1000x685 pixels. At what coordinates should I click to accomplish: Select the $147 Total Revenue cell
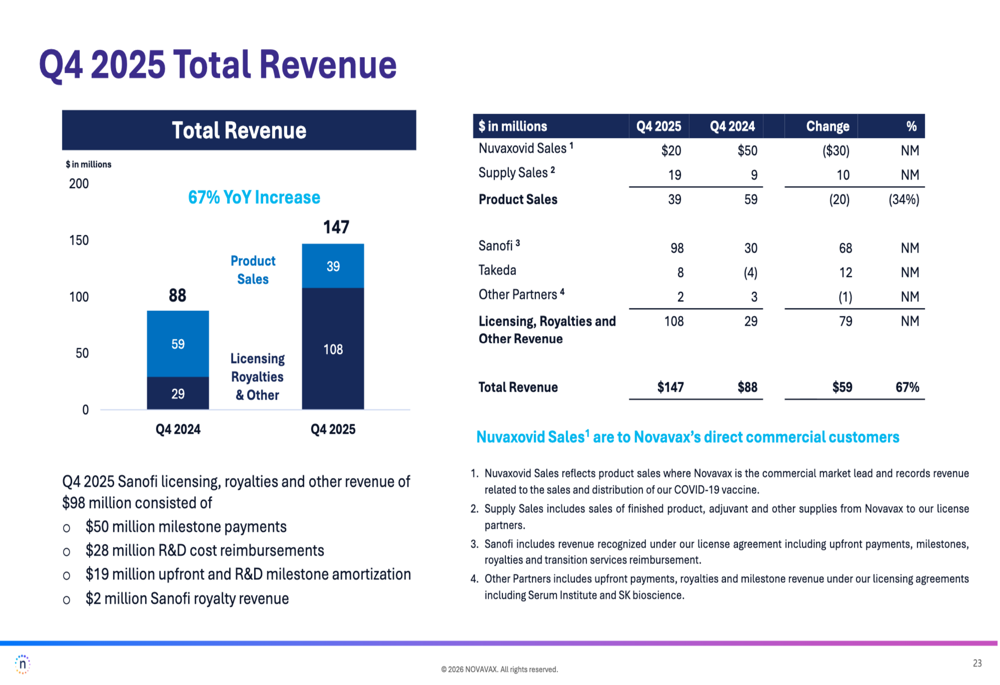(670, 387)
